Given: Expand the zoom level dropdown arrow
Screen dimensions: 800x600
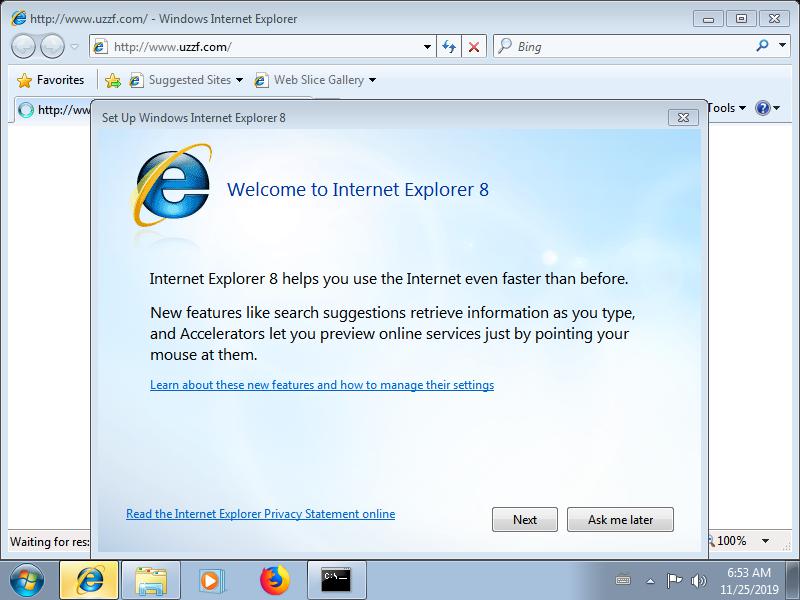Looking at the screenshot, I should click(765, 541).
